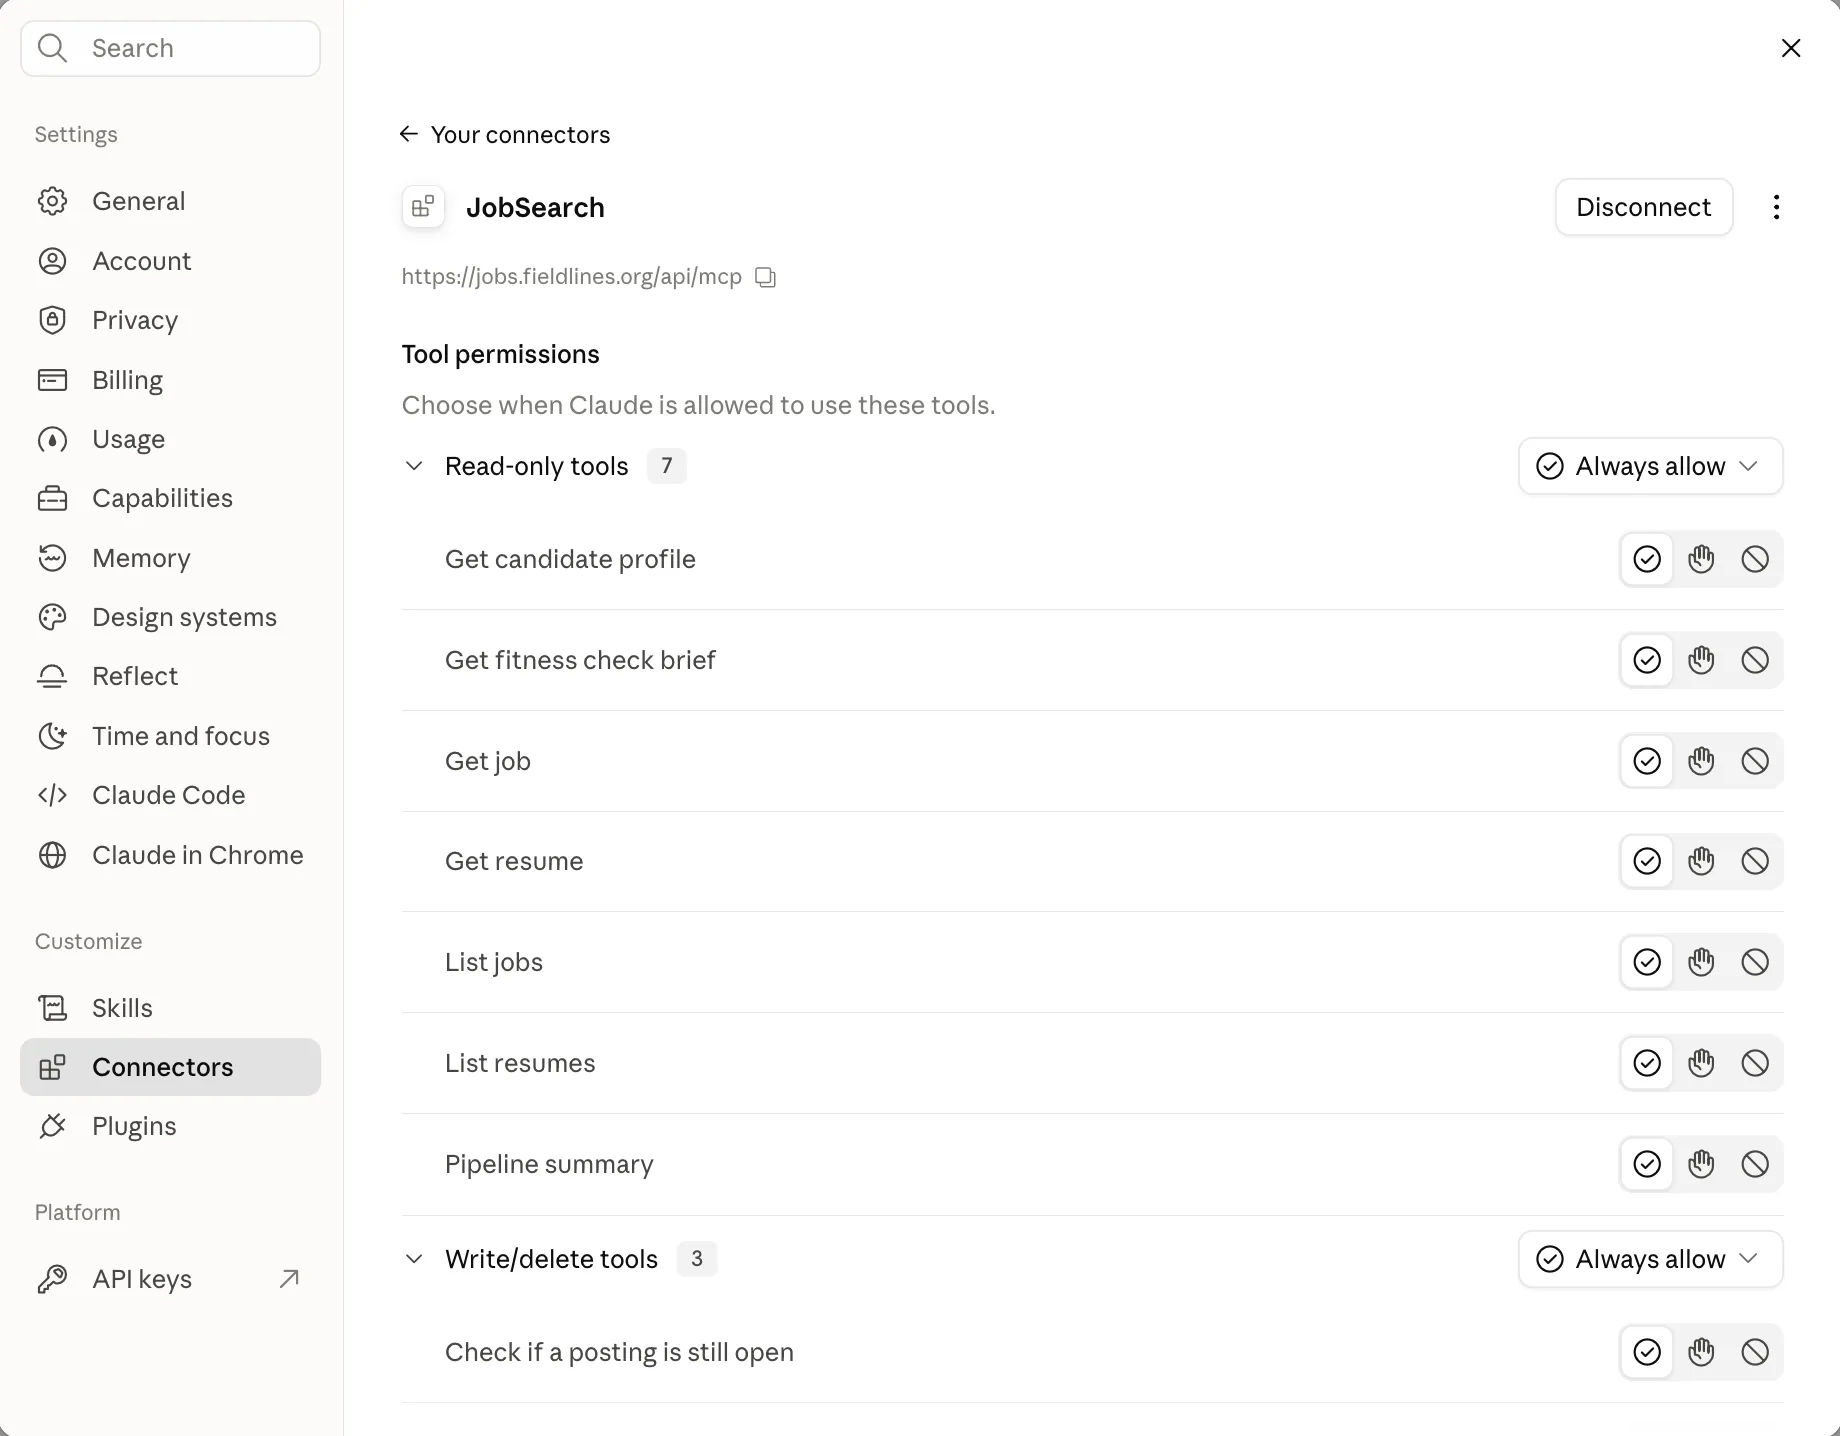Open the JobSearch three-dot options menu

1776,207
